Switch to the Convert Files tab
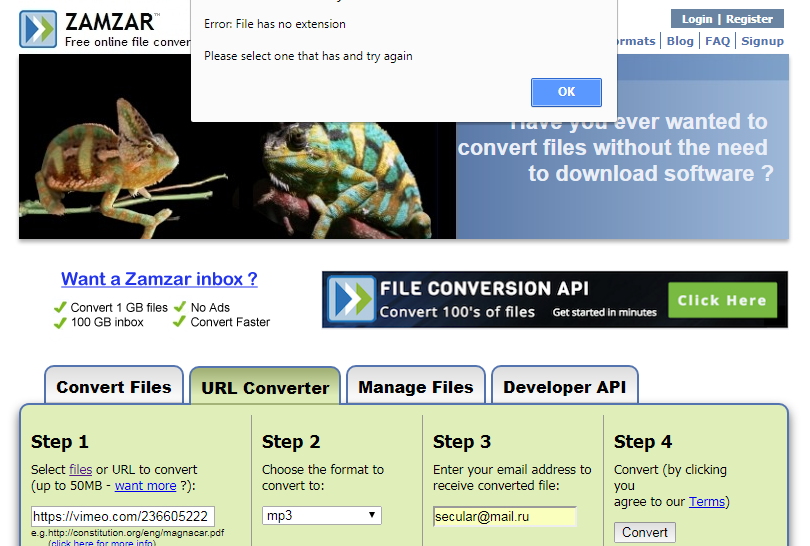The height and width of the screenshot is (546, 810). [x=114, y=387]
